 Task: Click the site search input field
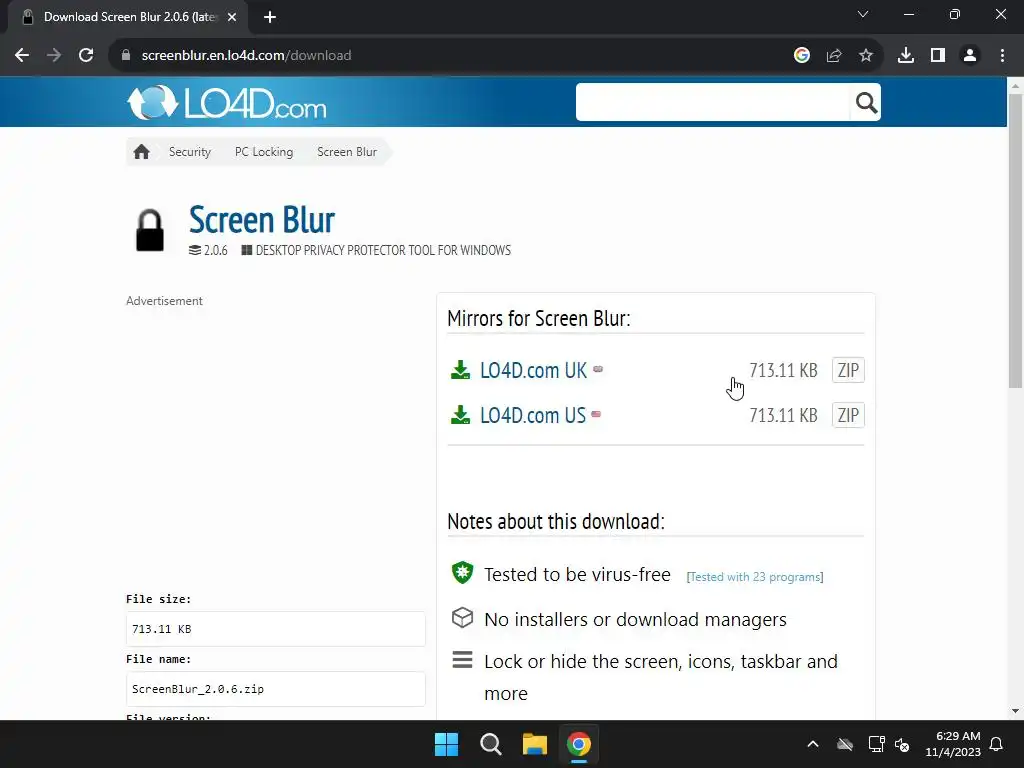coord(712,103)
